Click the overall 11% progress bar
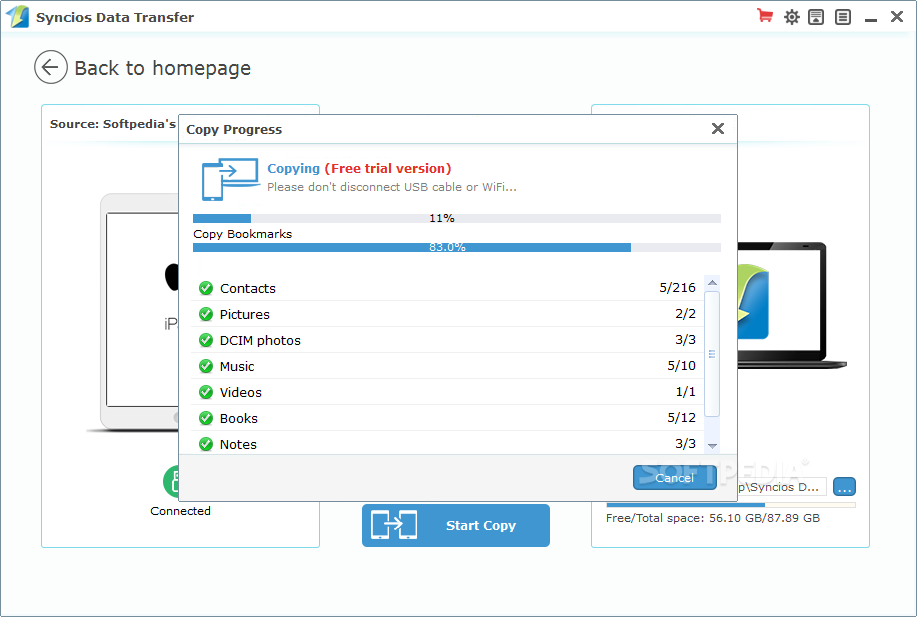917x617 pixels. 457,218
